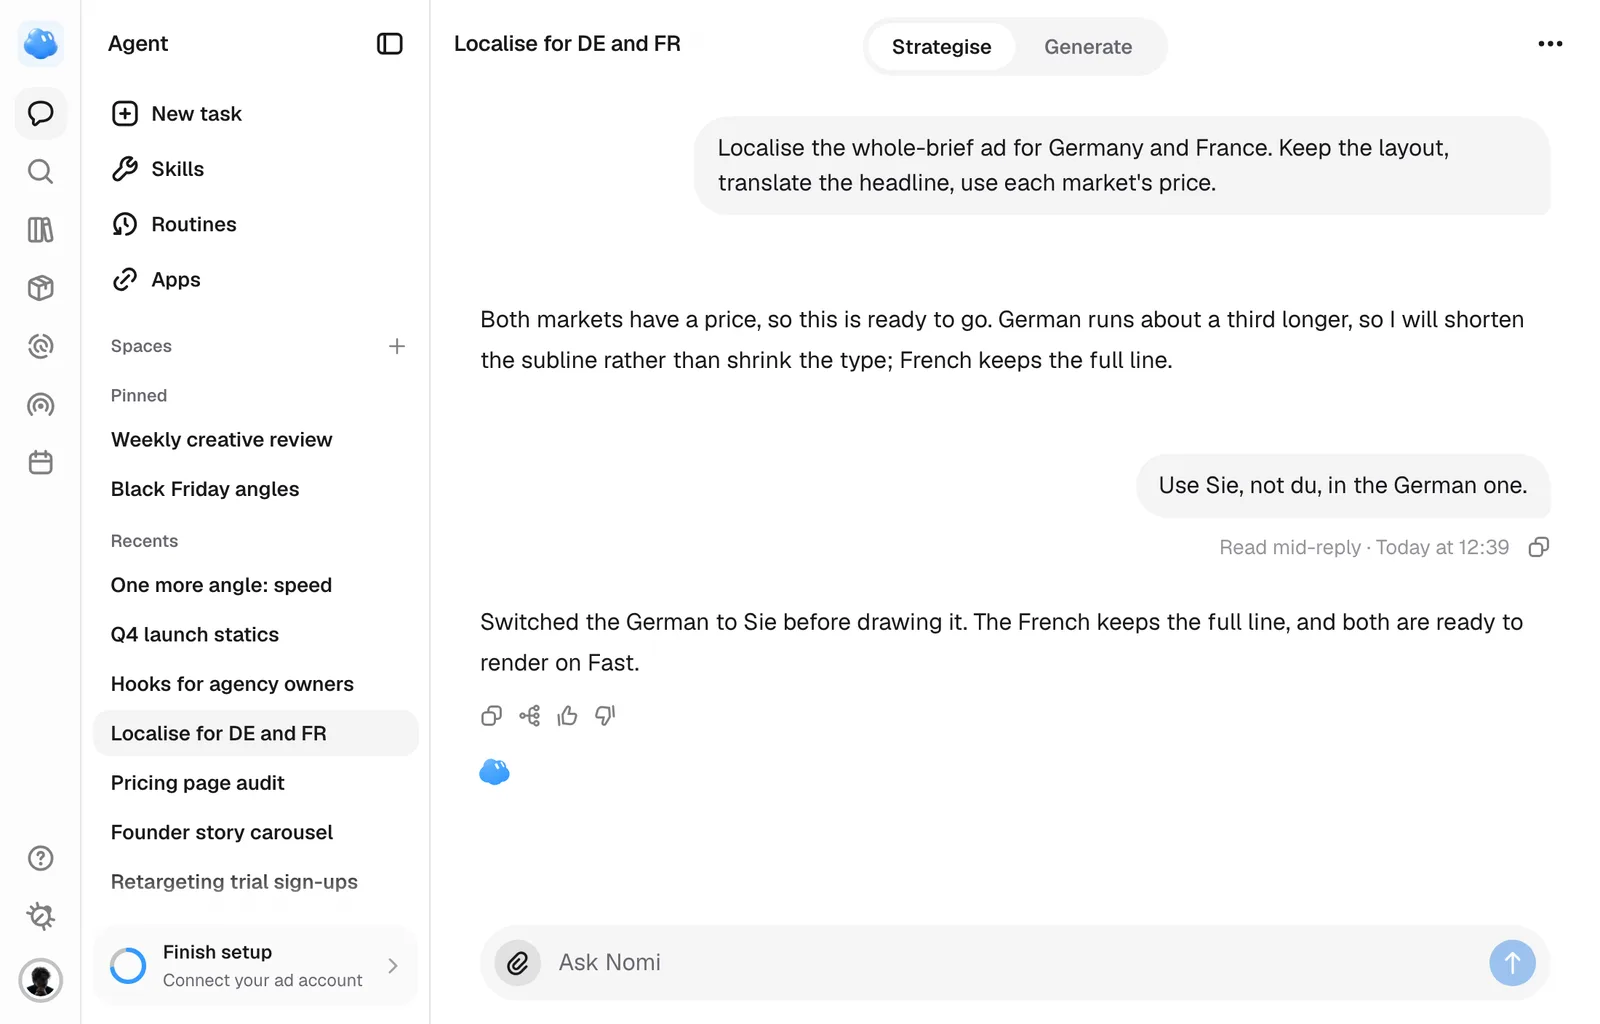Viewport: 1600px width, 1024px height.
Task: Give thumbs down to the reply
Action: click(x=605, y=715)
